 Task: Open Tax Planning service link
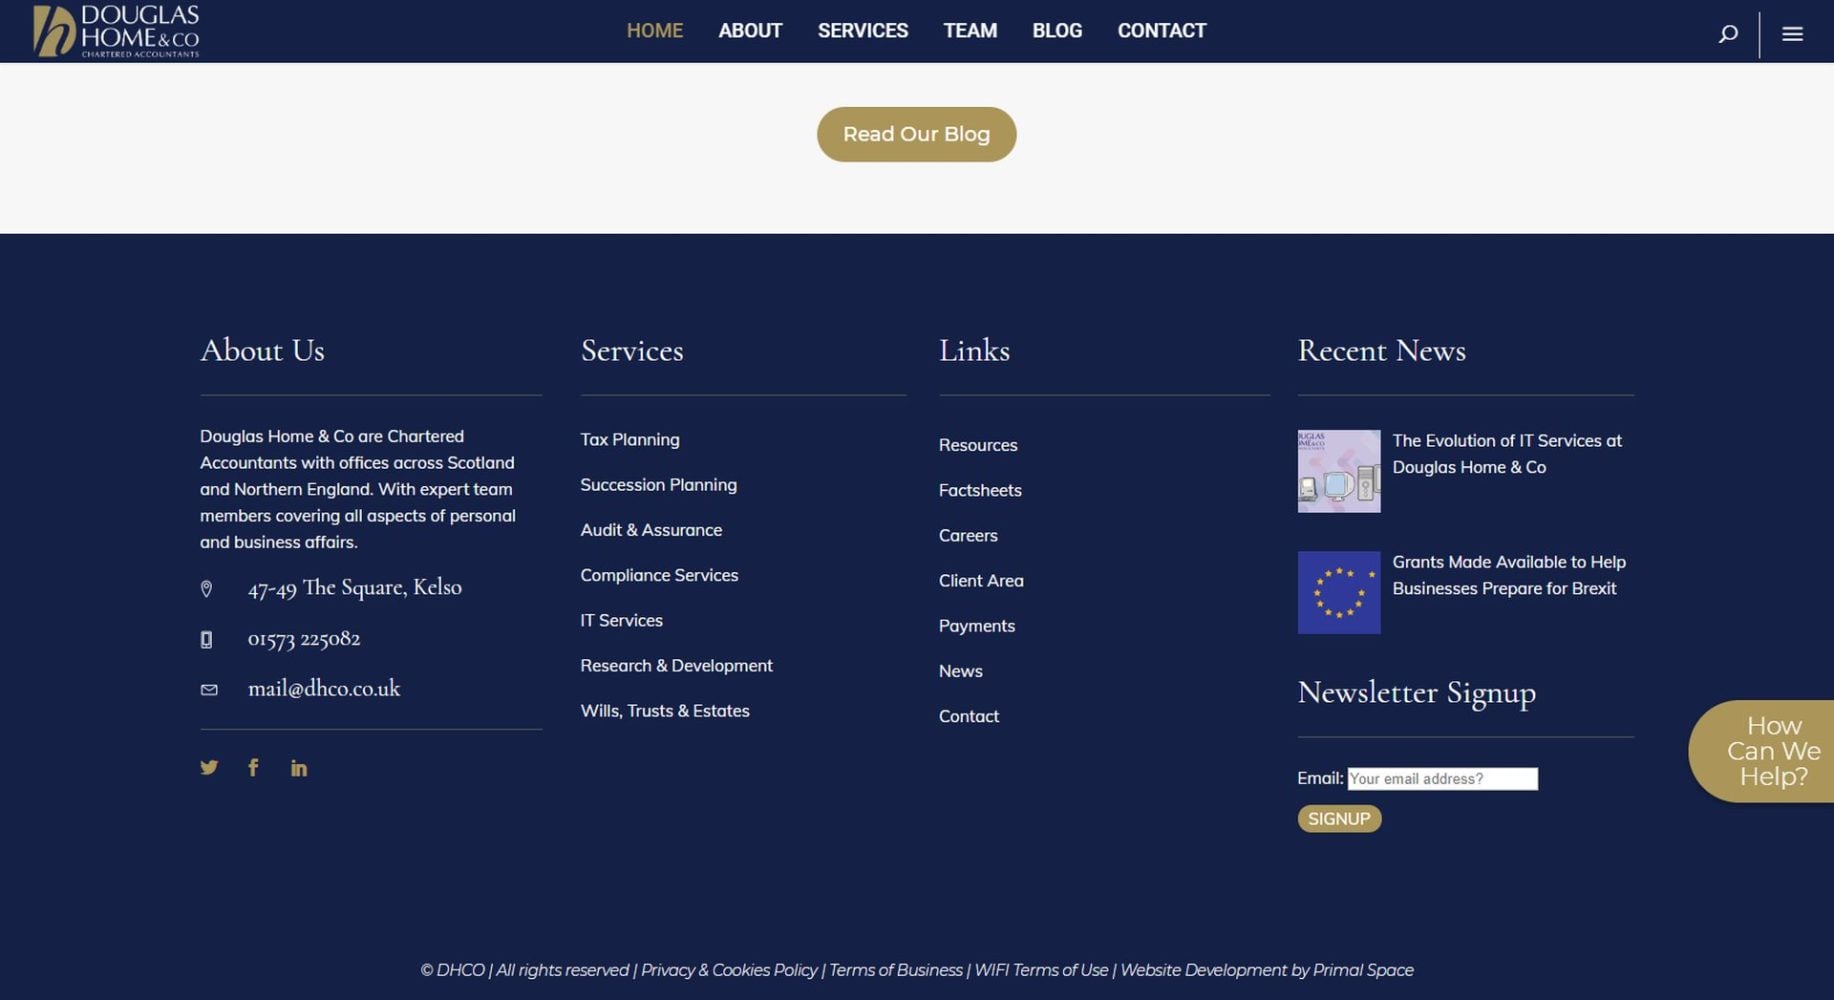(630, 439)
